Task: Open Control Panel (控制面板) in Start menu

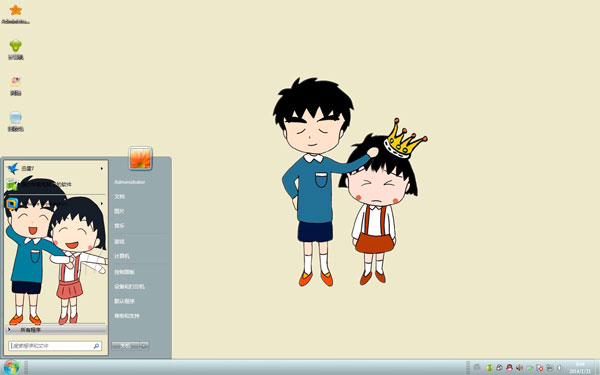Action: click(124, 272)
